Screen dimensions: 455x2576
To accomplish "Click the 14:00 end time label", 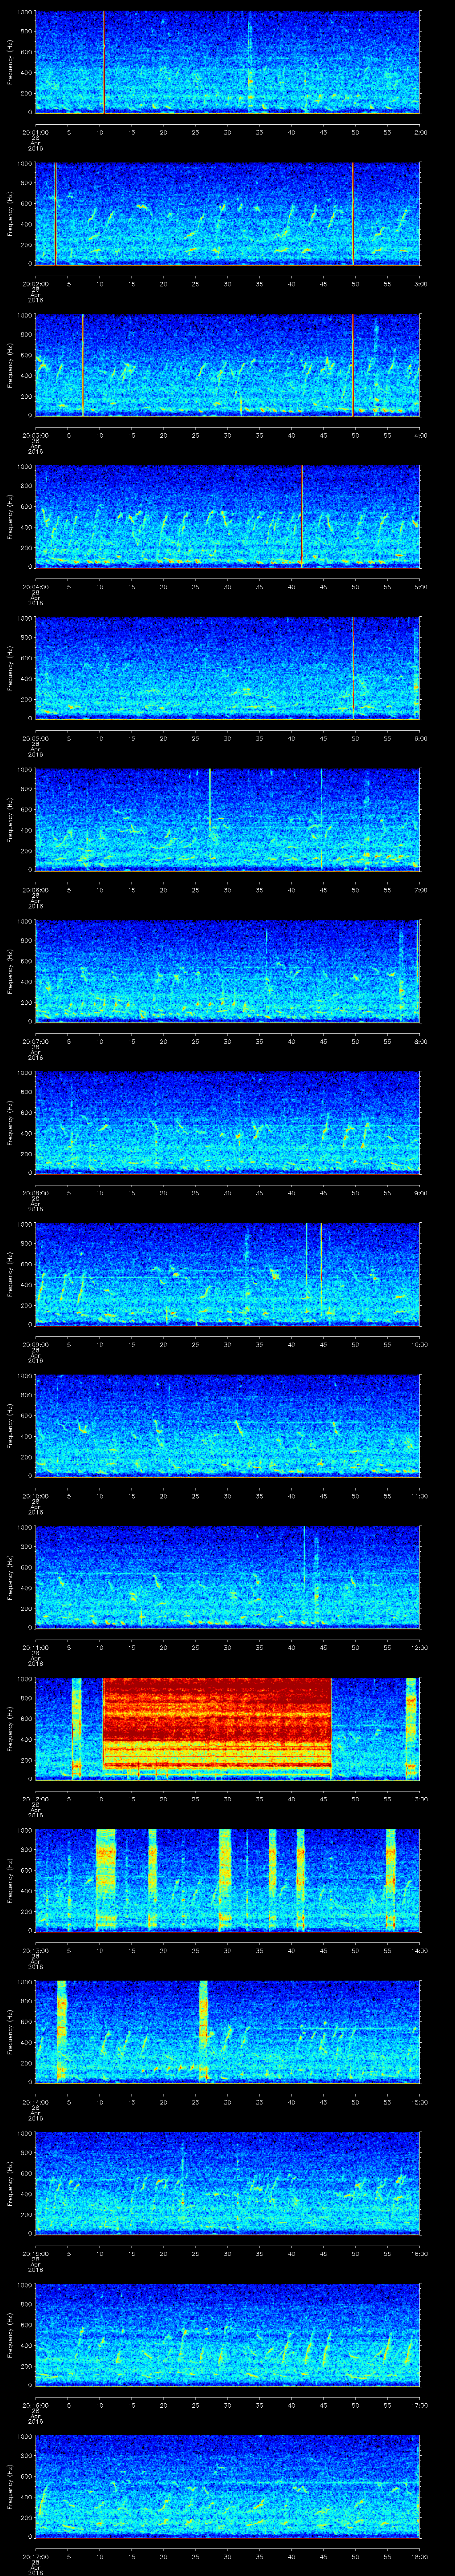I will point(420,1950).
